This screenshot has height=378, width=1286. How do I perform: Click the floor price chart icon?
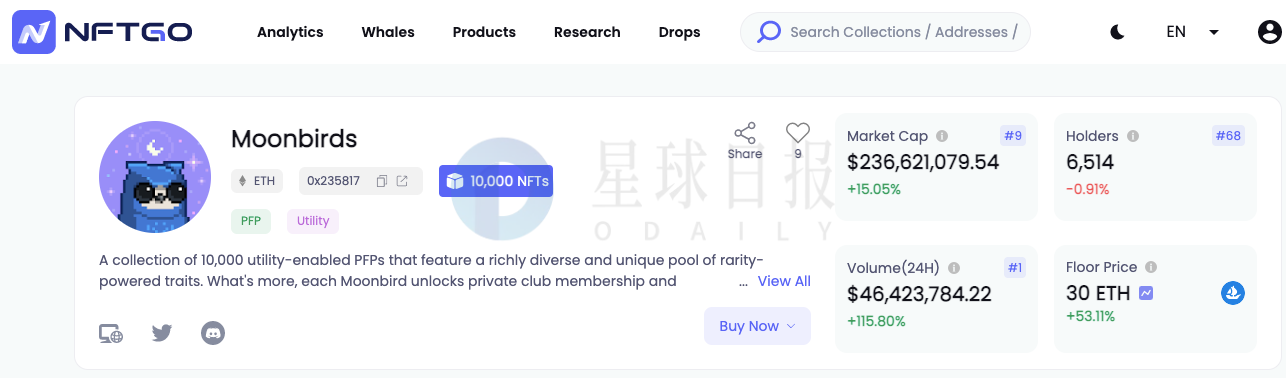coord(1146,294)
